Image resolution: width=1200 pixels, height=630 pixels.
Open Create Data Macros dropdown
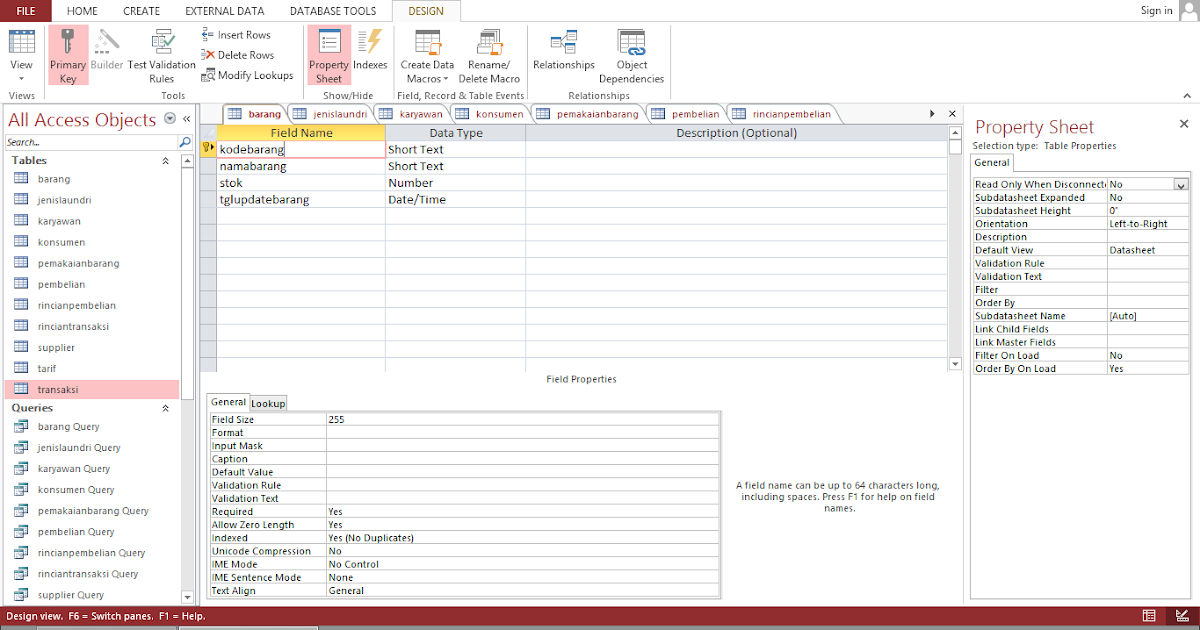click(x=428, y=56)
